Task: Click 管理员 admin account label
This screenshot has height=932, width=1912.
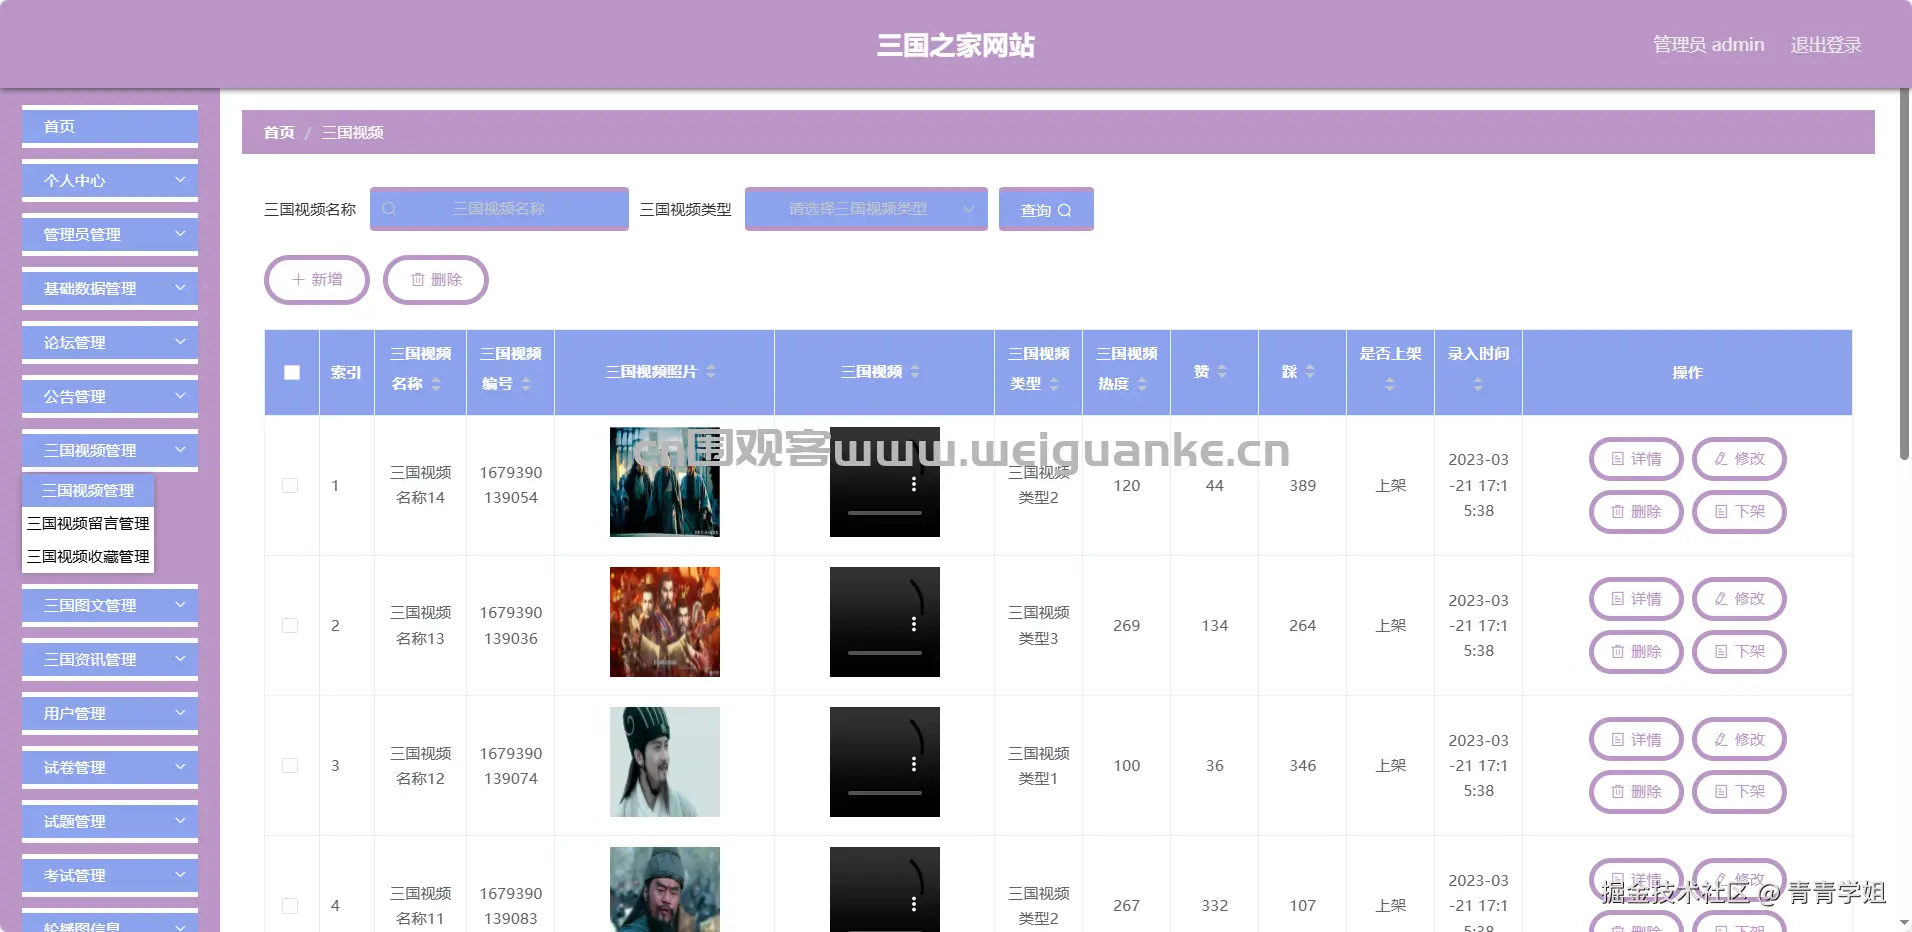Action: pyautogui.click(x=1708, y=45)
